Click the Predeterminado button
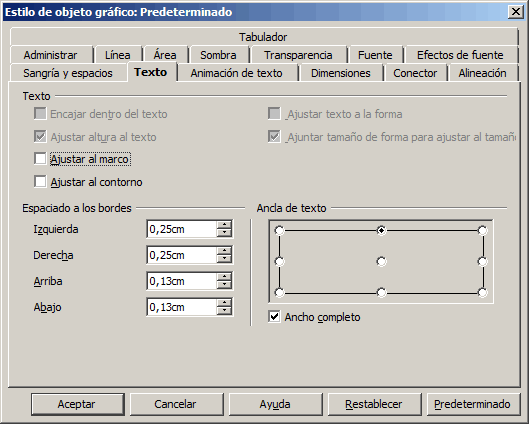529x424 pixels. point(473,404)
